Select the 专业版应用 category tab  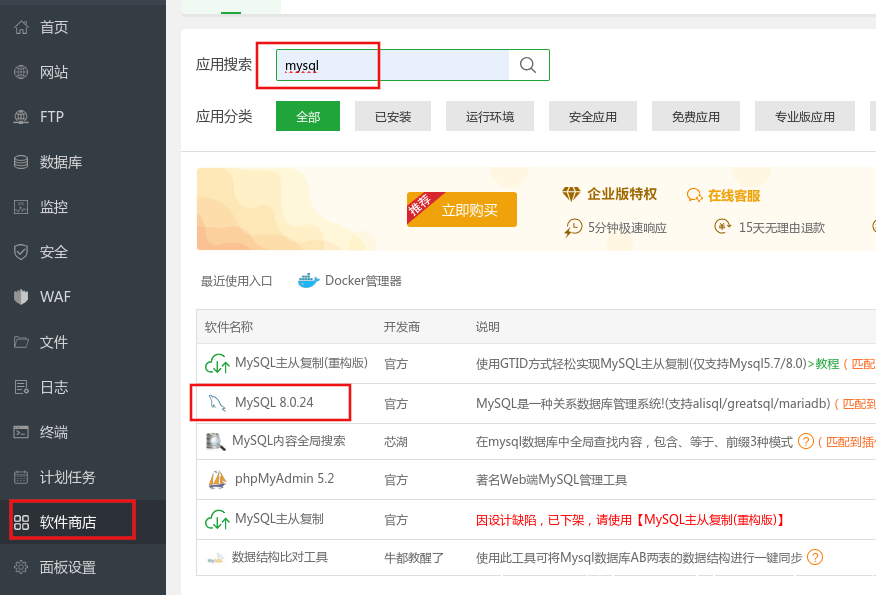(x=805, y=116)
